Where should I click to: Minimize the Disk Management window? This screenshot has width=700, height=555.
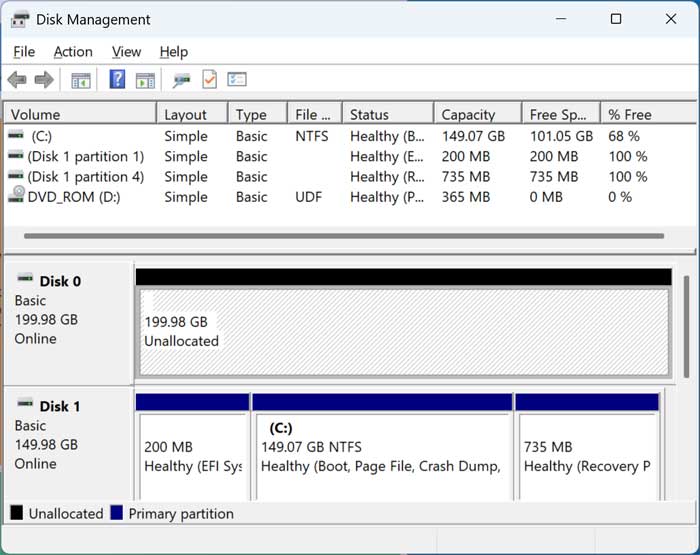pyautogui.click(x=561, y=19)
